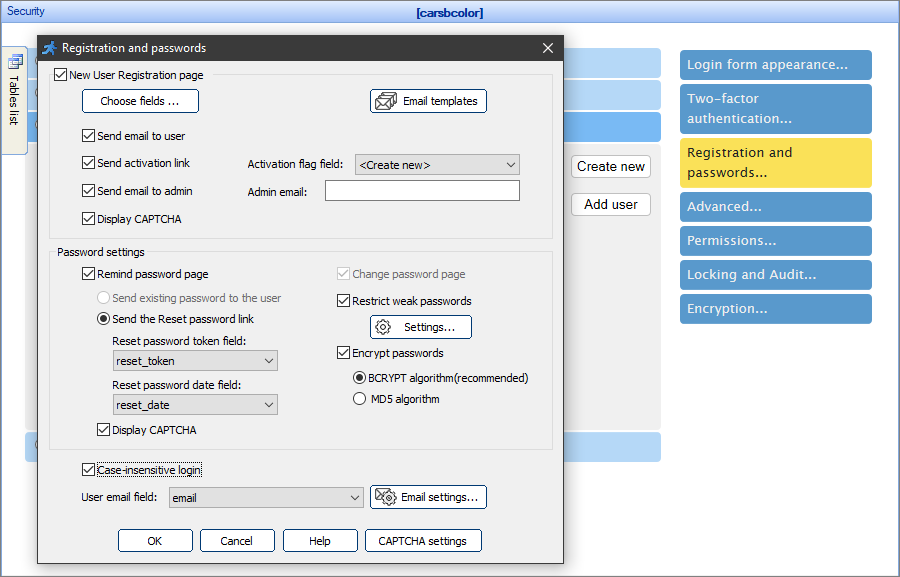This screenshot has height=577, width=900.
Task: Click the Security link in the top corner
Action: pos(25,10)
